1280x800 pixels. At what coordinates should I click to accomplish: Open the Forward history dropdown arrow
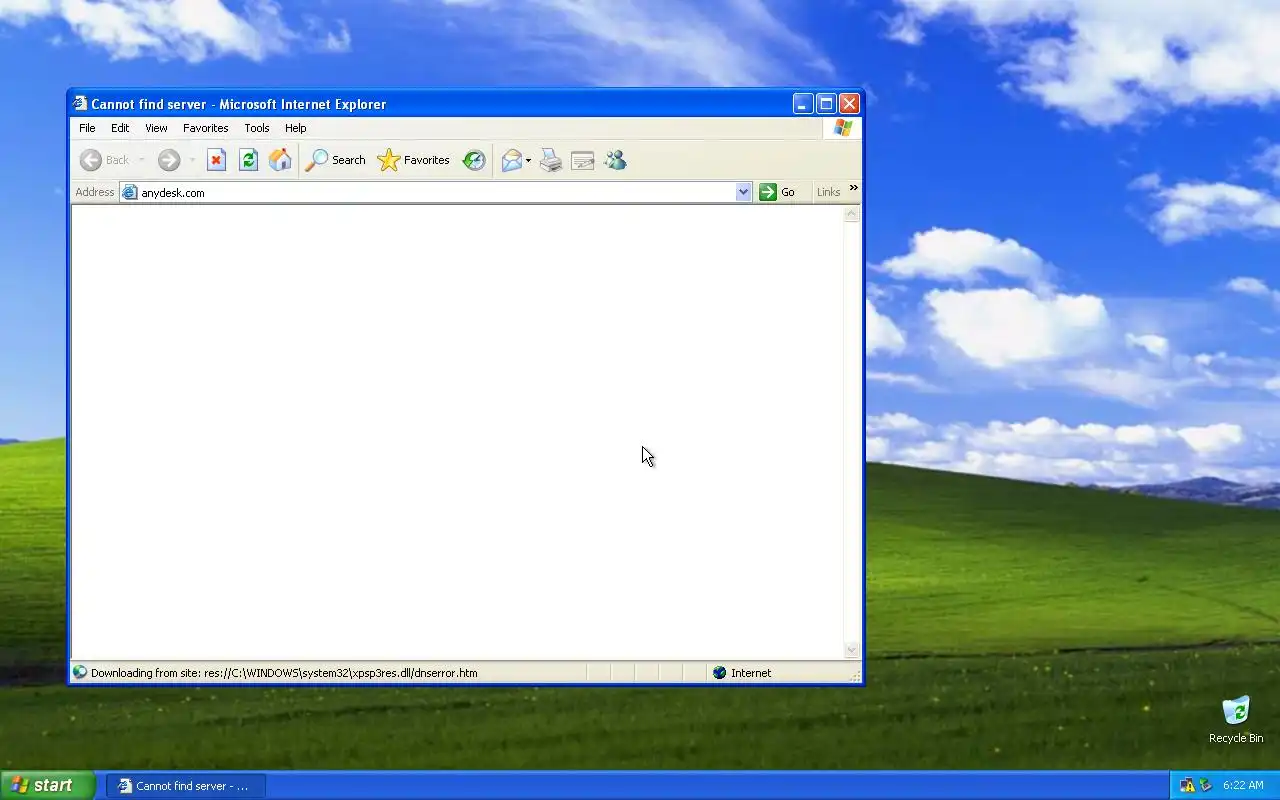[x=191, y=160]
